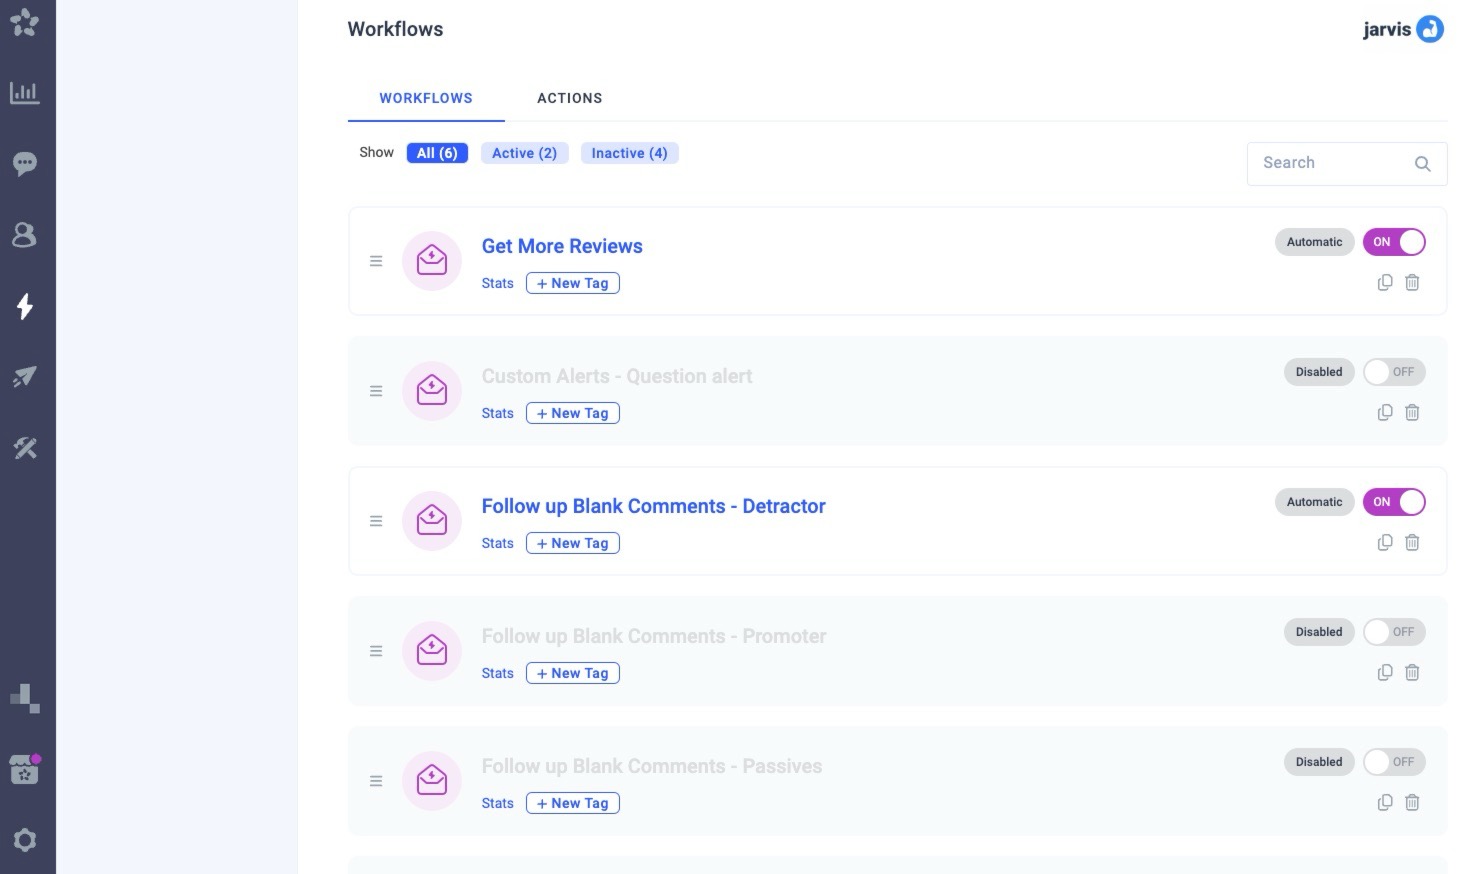Add New Tag to Promoter workflow
This screenshot has width=1482, height=874.
573,673
